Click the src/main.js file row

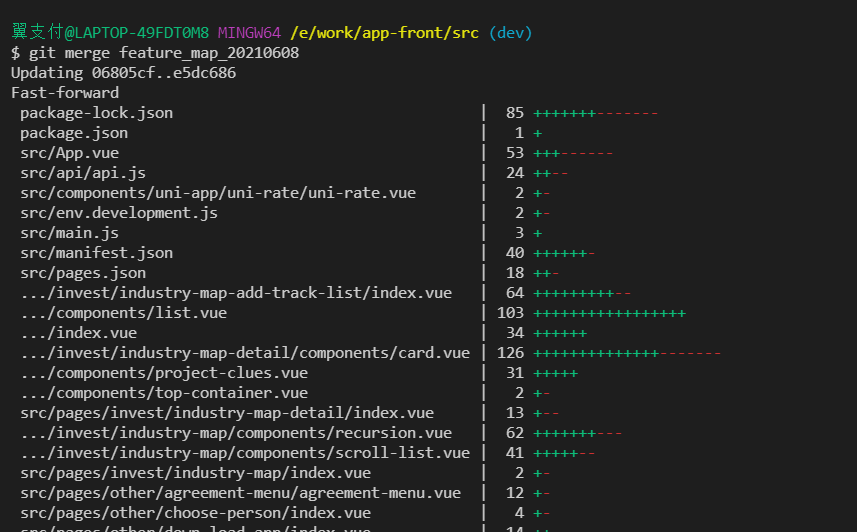click(69, 233)
